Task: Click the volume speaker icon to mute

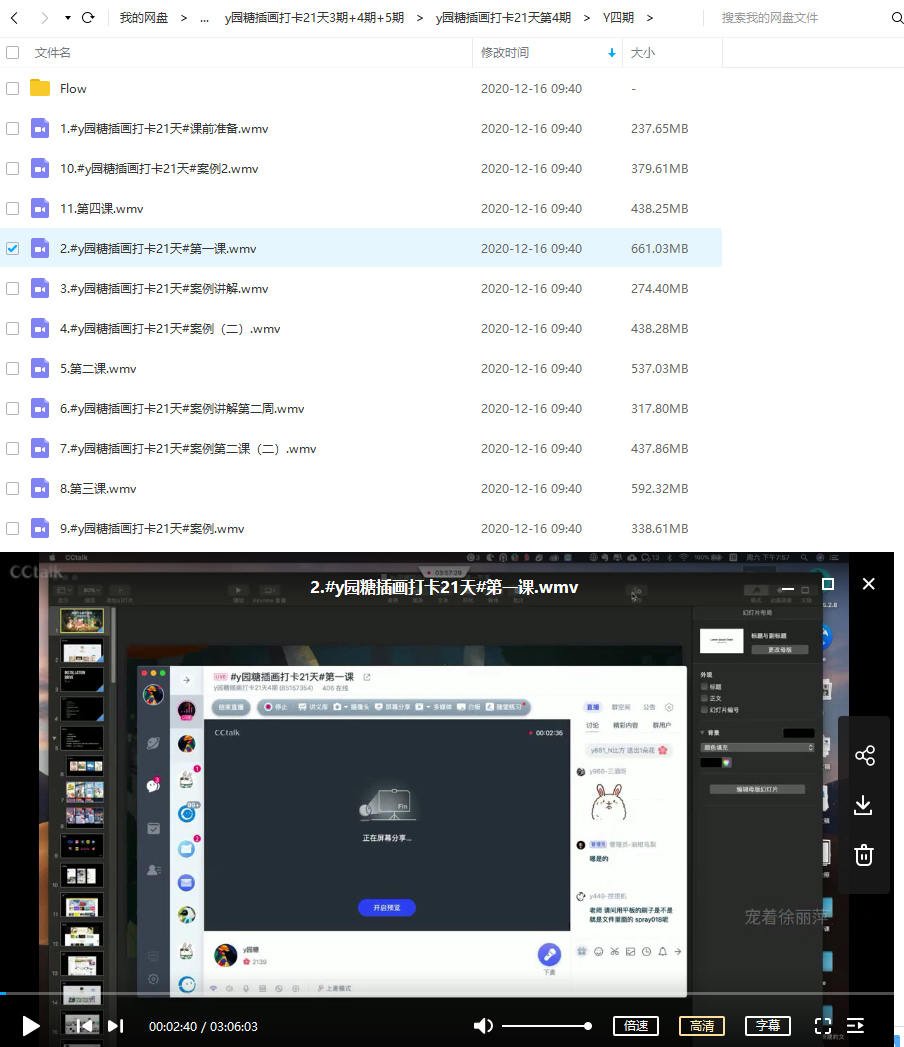Action: click(x=483, y=1025)
